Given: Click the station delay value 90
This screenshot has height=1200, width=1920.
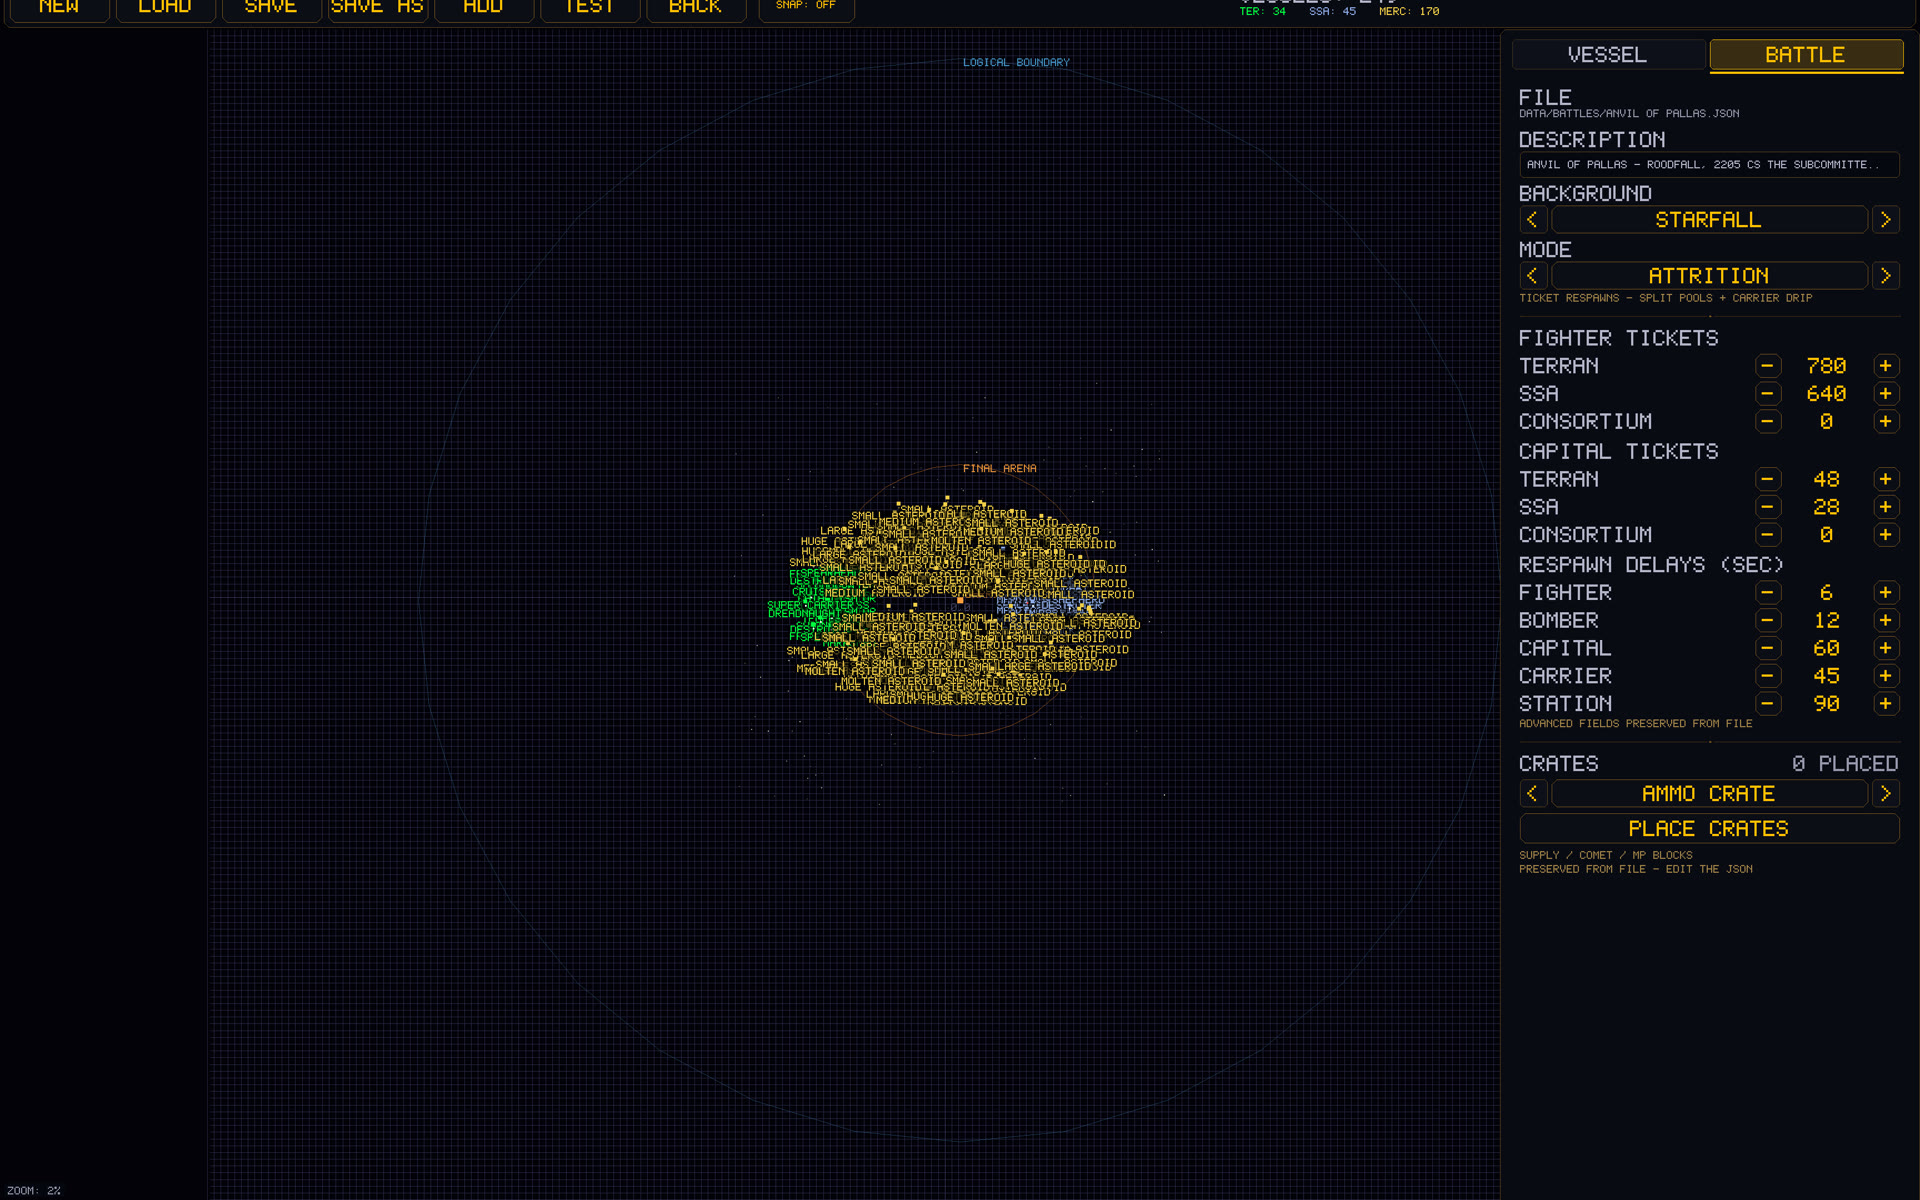Looking at the screenshot, I should coord(1826,704).
